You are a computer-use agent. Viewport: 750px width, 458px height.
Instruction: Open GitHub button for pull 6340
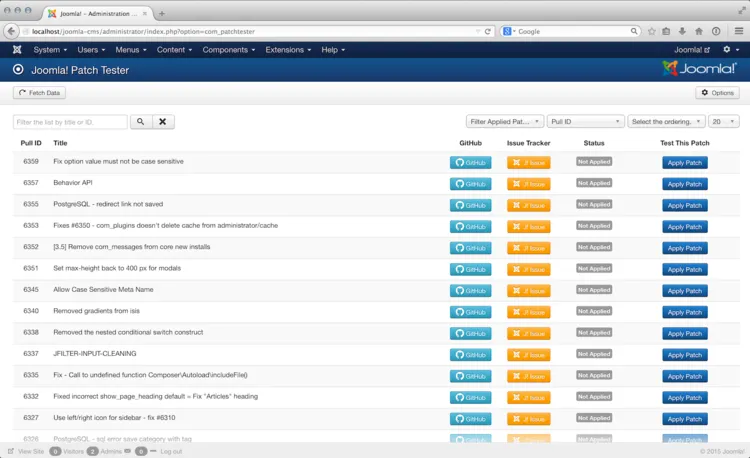pyautogui.click(x=470, y=312)
